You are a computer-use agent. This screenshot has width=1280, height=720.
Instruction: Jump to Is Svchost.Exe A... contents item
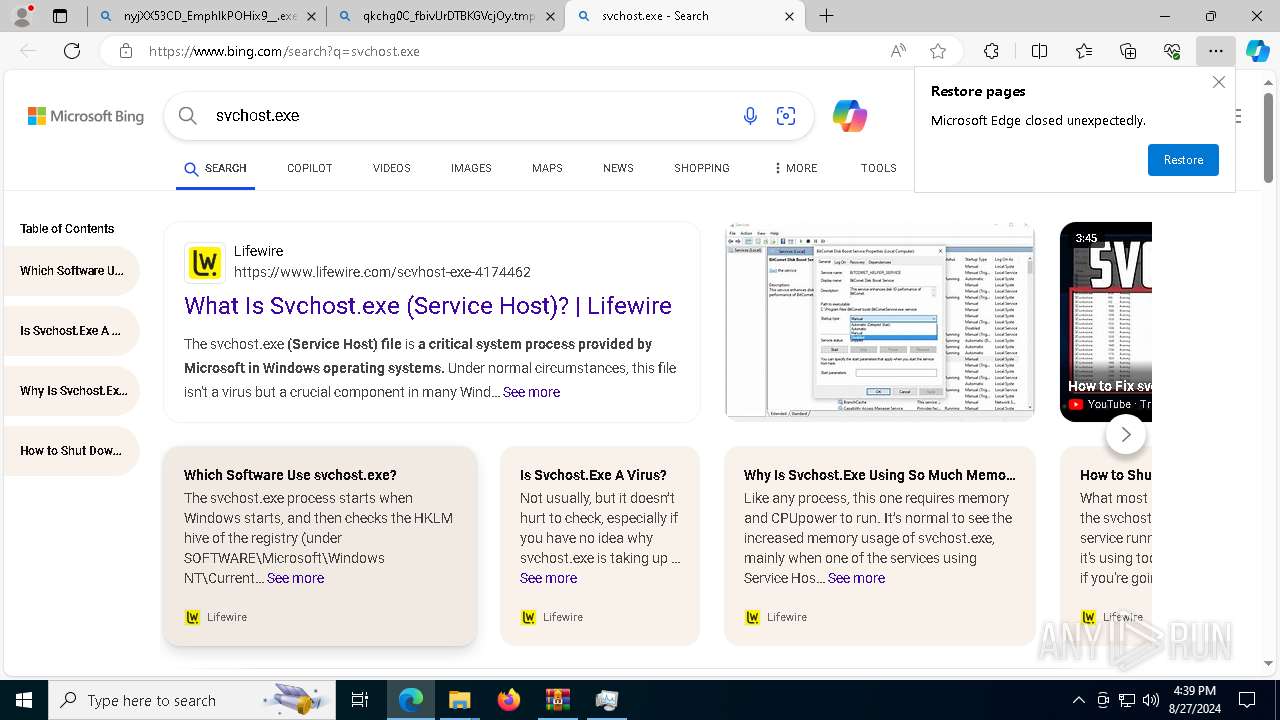pos(72,331)
